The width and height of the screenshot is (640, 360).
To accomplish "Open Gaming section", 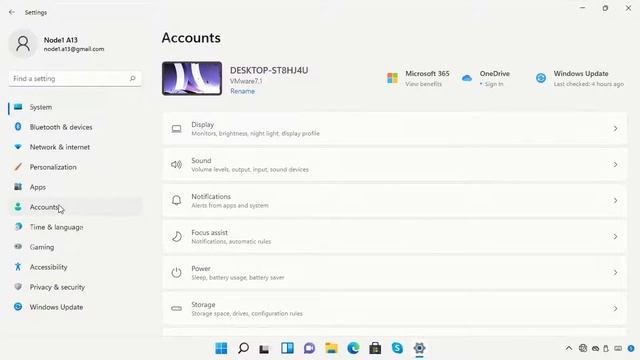I will coord(75,247).
